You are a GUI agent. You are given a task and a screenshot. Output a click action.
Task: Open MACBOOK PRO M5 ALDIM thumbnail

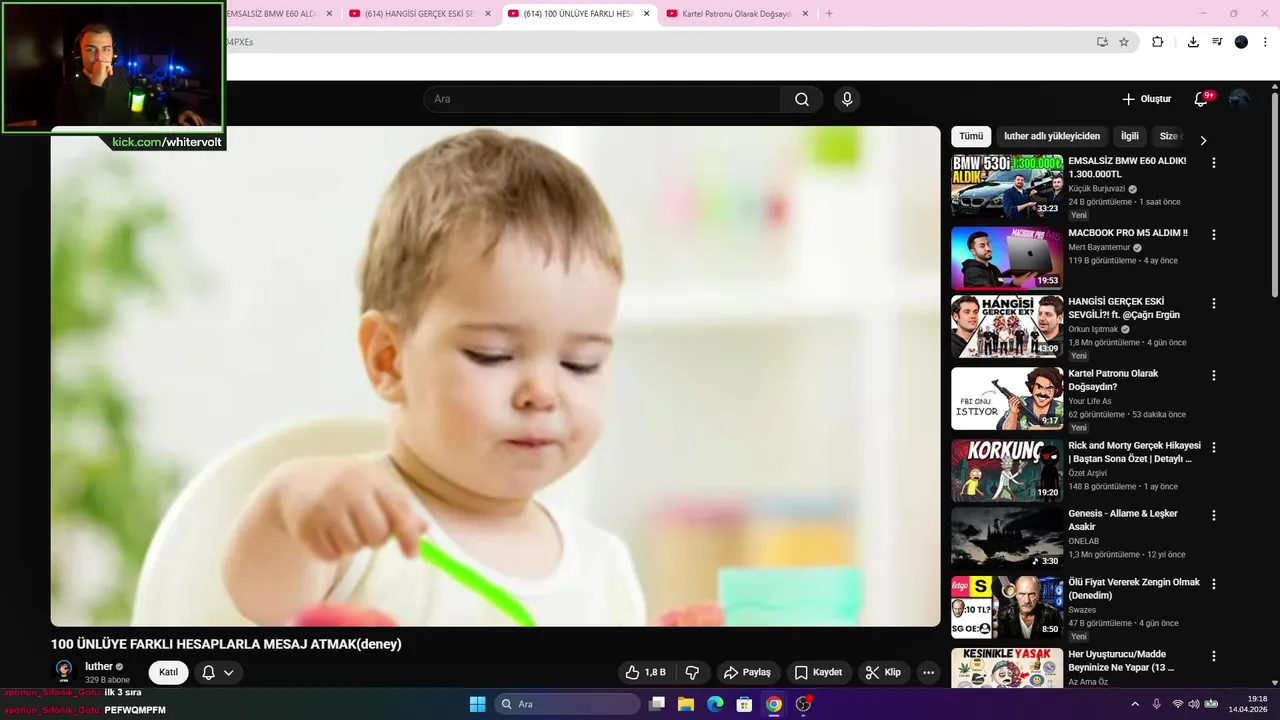tap(1007, 258)
